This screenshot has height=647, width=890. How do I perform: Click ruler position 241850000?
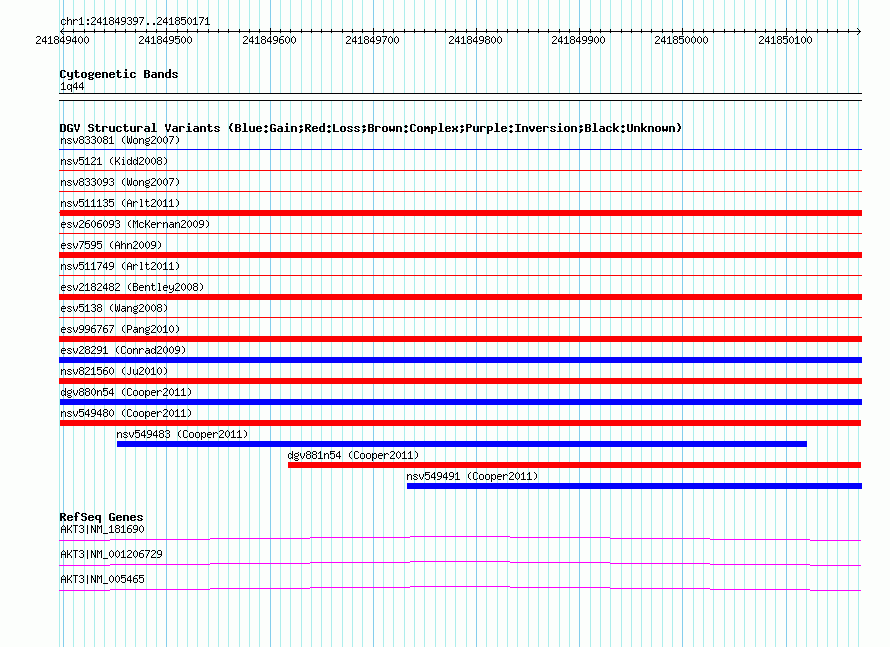coord(681,40)
